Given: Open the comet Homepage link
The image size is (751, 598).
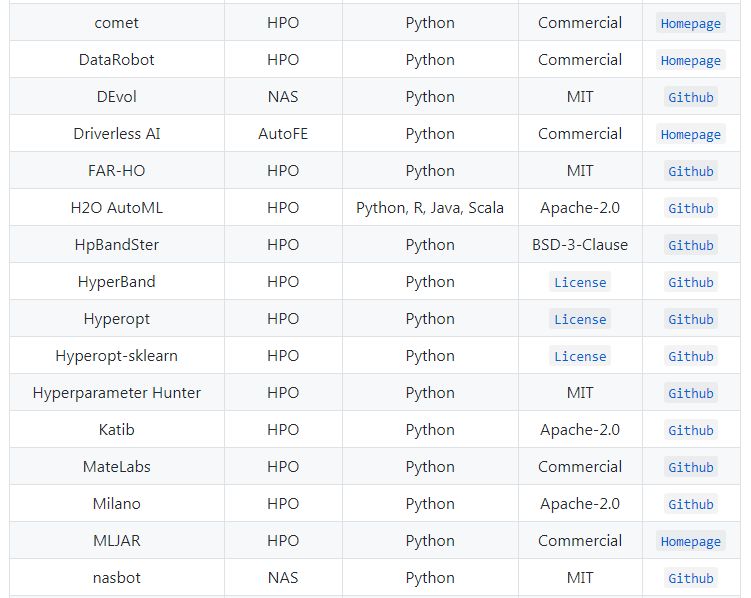Looking at the screenshot, I should [690, 23].
